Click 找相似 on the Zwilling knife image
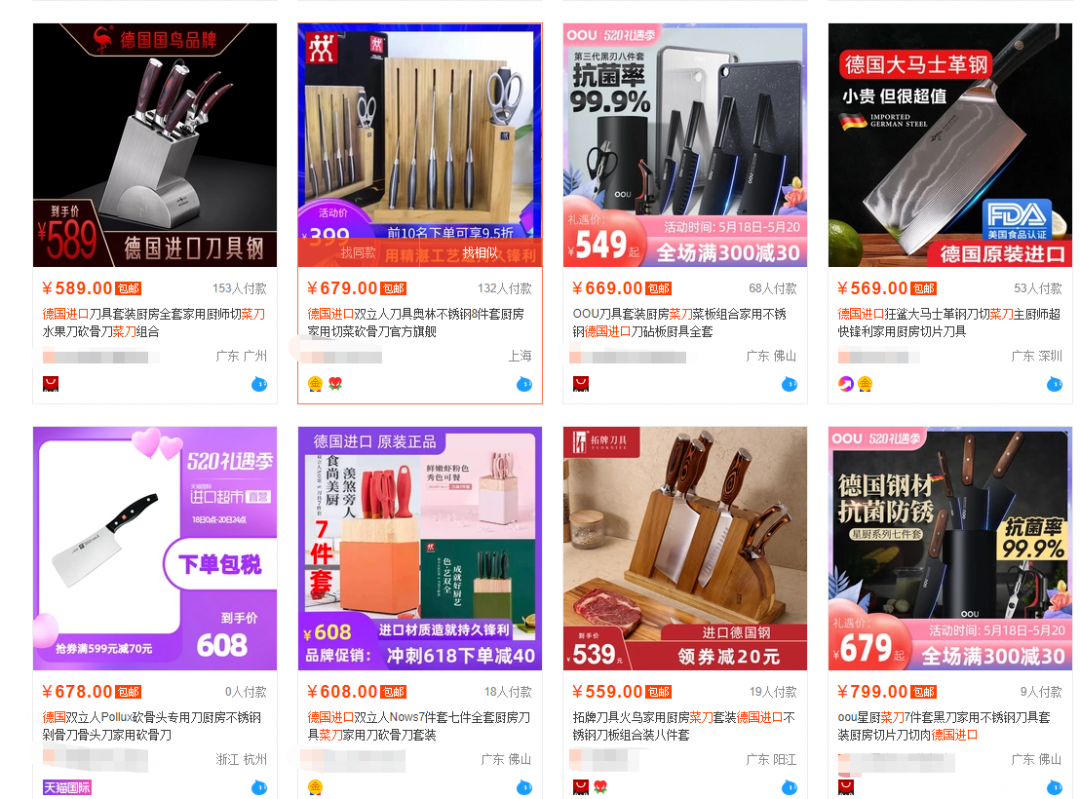The image size is (1080, 799). tap(480, 253)
